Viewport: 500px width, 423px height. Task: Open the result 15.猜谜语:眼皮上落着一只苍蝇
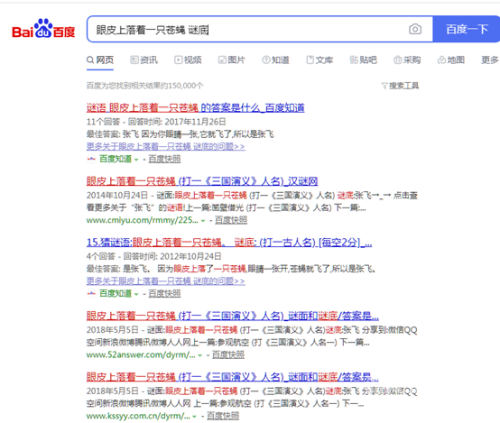(x=229, y=242)
